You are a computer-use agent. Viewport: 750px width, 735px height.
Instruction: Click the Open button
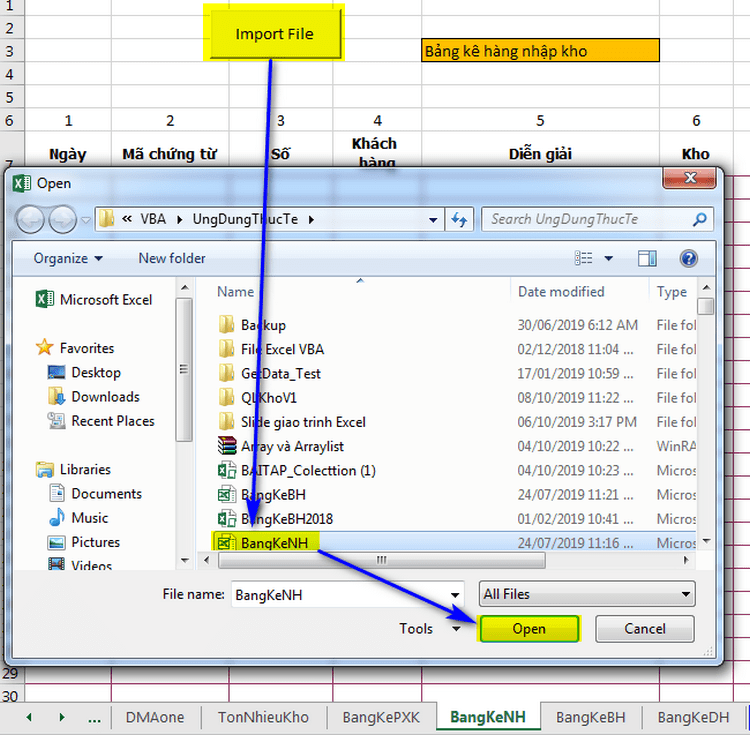click(x=529, y=628)
